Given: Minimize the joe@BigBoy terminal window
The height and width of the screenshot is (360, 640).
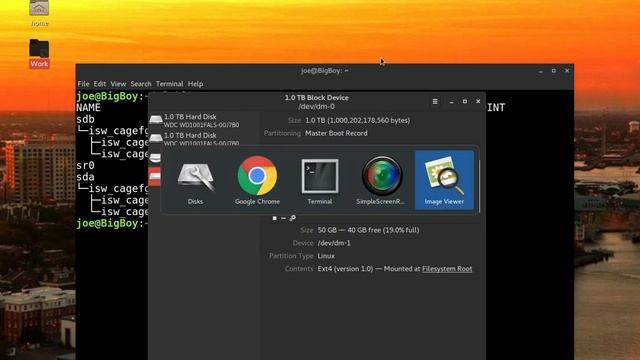Looking at the screenshot, I should click(x=540, y=71).
